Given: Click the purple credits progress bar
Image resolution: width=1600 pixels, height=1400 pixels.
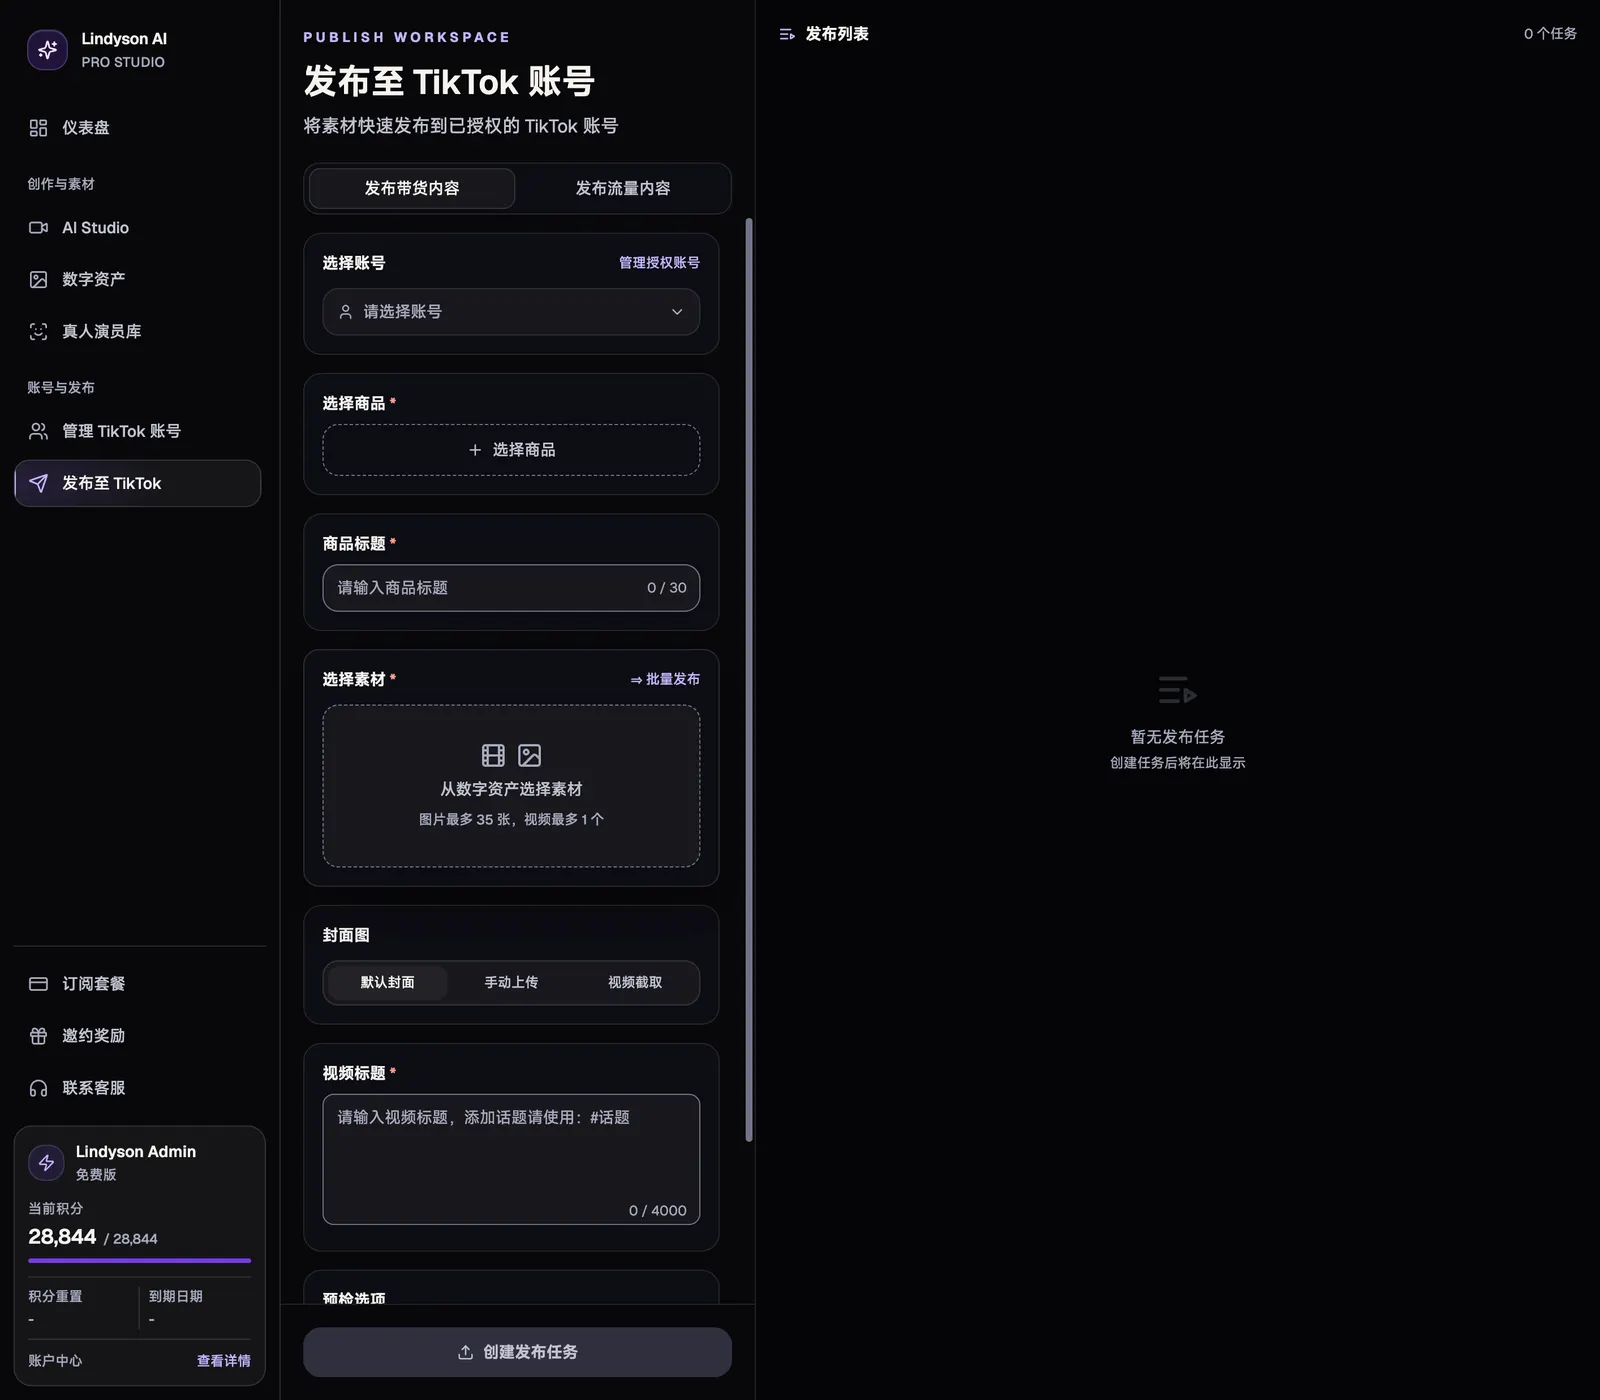Looking at the screenshot, I should (140, 1261).
